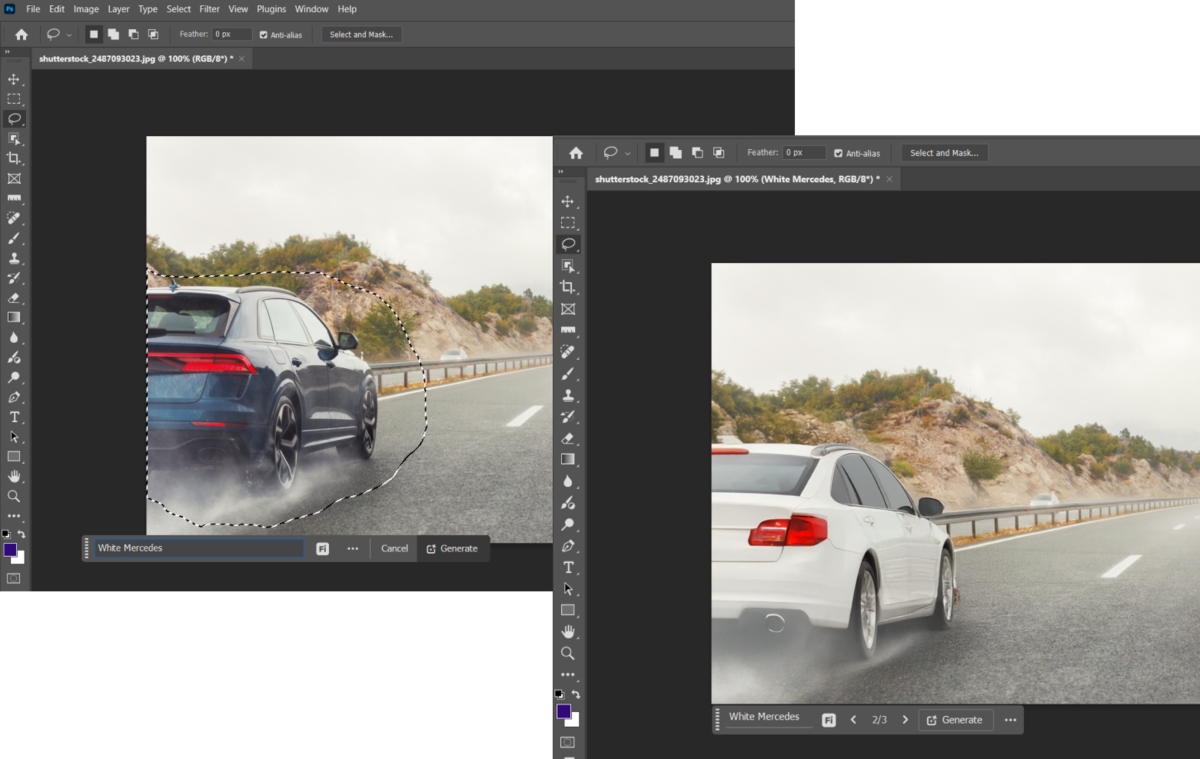This screenshot has width=1200, height=759.
Task: Select Spot Healing Brush in back window
Action: pos(14,218)
